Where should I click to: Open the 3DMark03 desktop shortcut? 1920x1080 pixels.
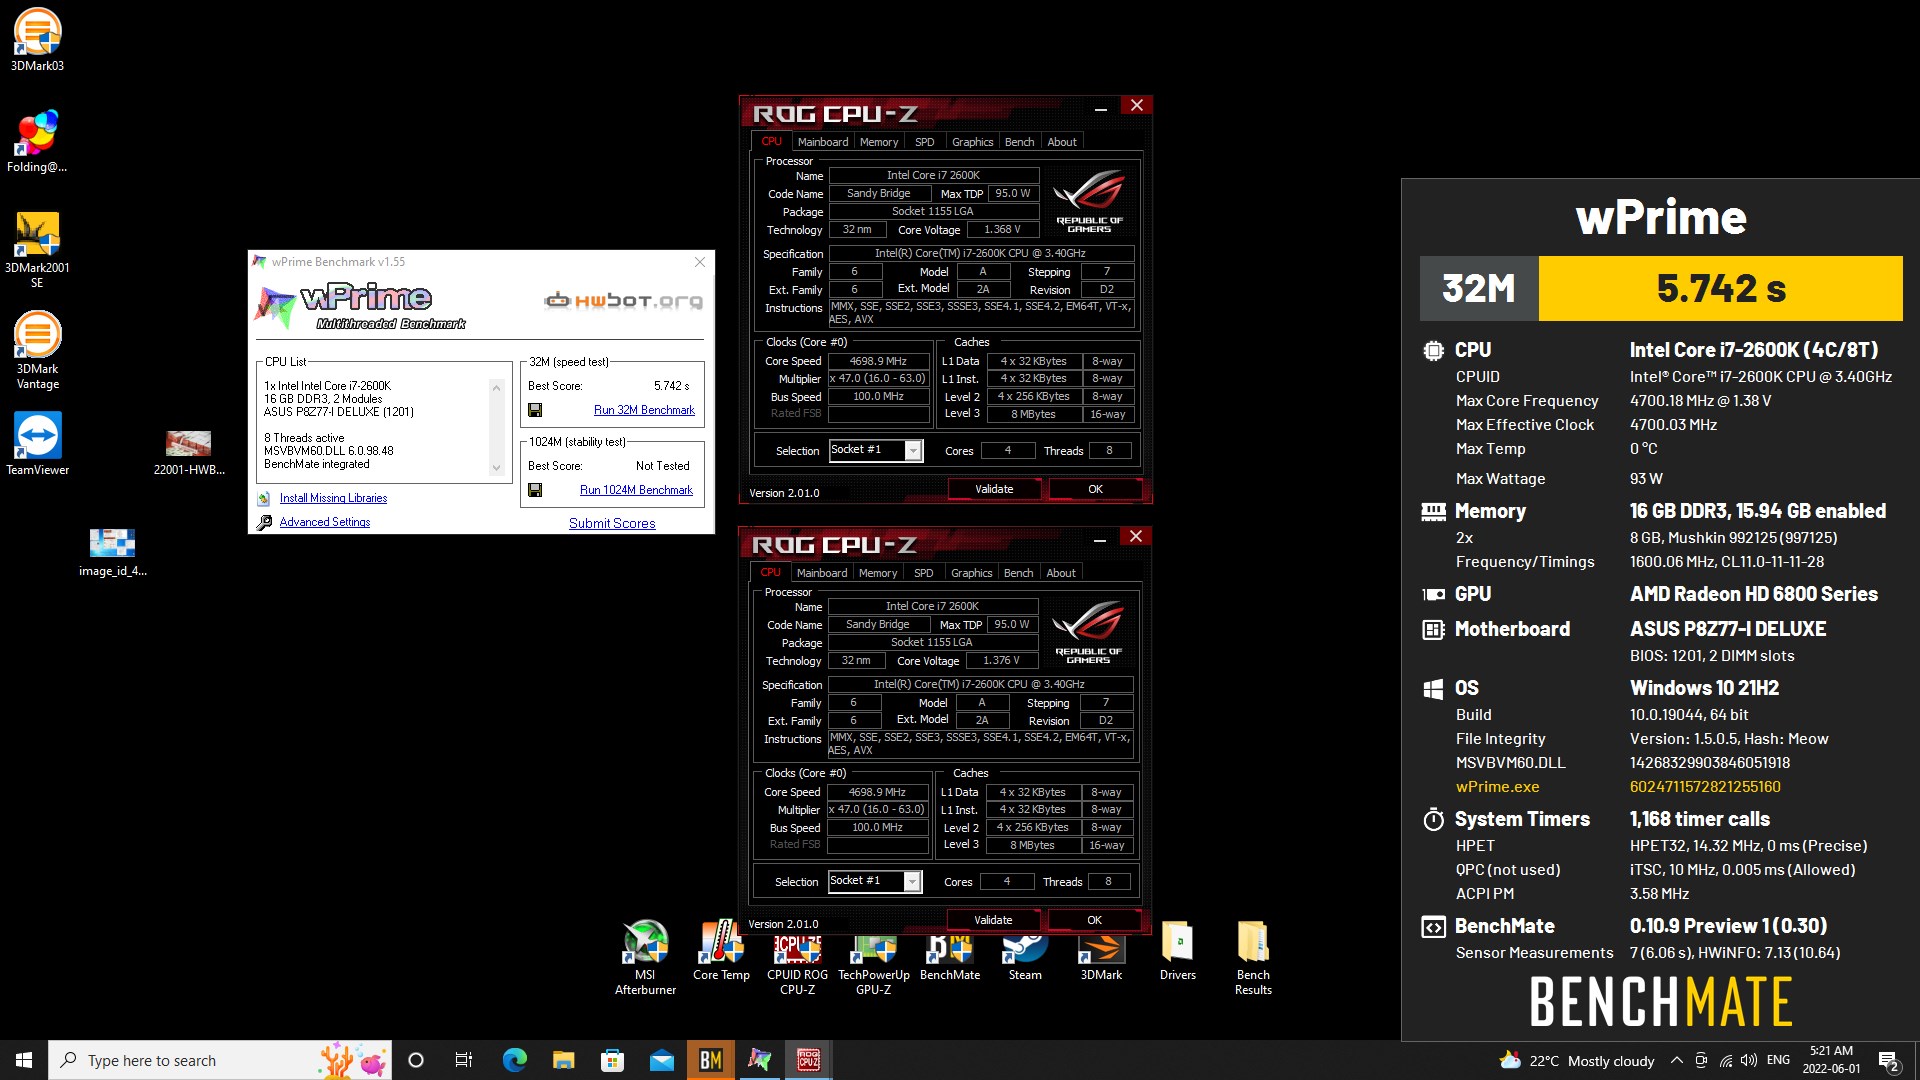37,40
